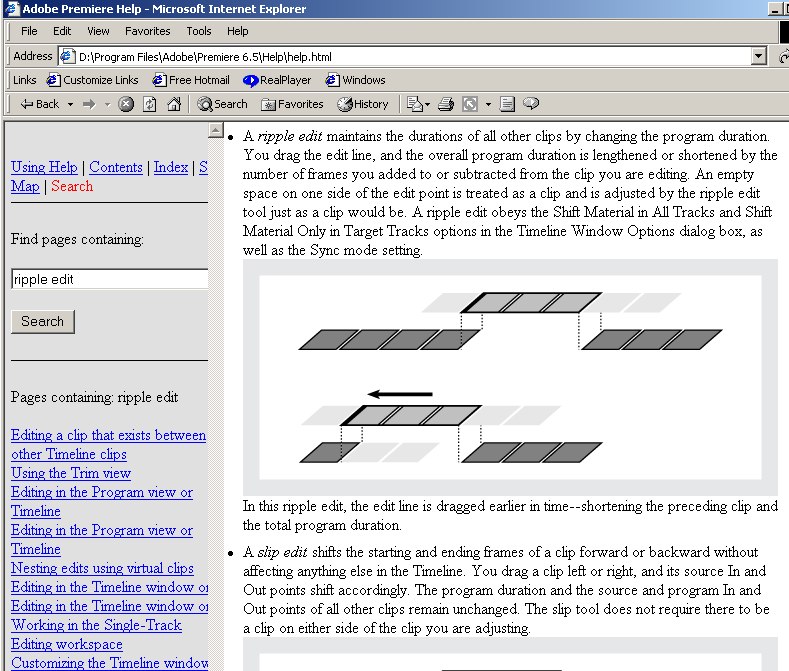Click the 'Links' toolbar label
789x671 pixels.
tap(25, 80)
